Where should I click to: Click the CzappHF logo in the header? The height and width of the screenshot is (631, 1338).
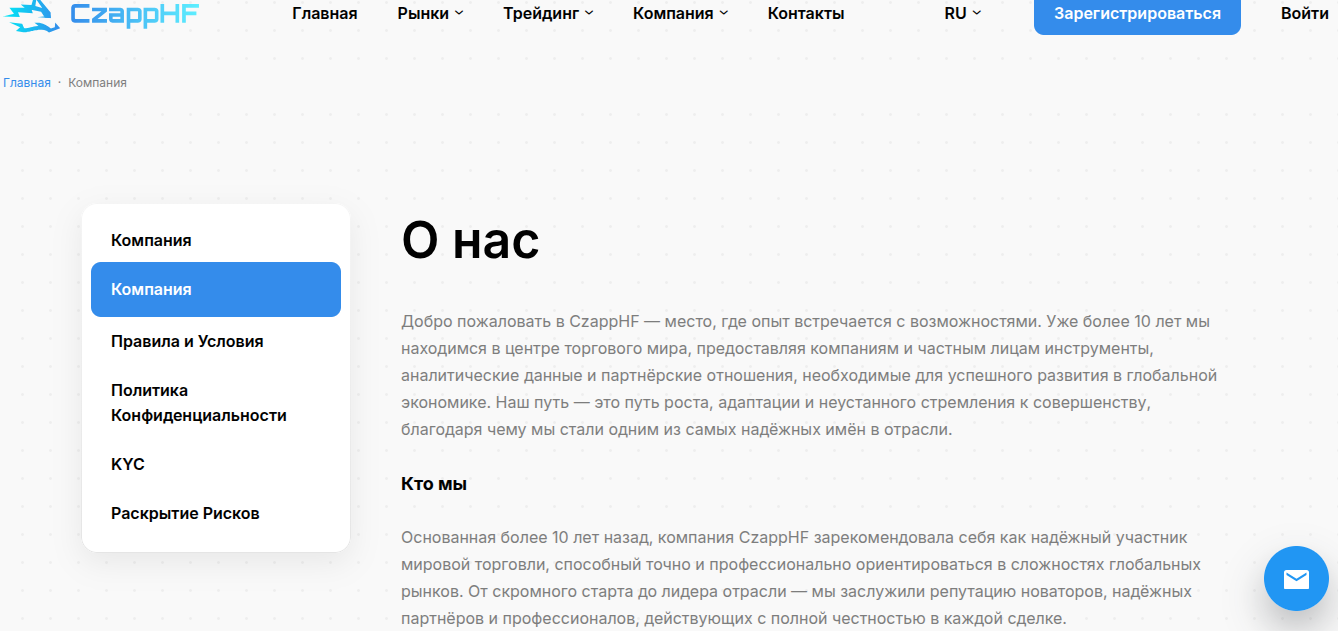click(100, 13)
